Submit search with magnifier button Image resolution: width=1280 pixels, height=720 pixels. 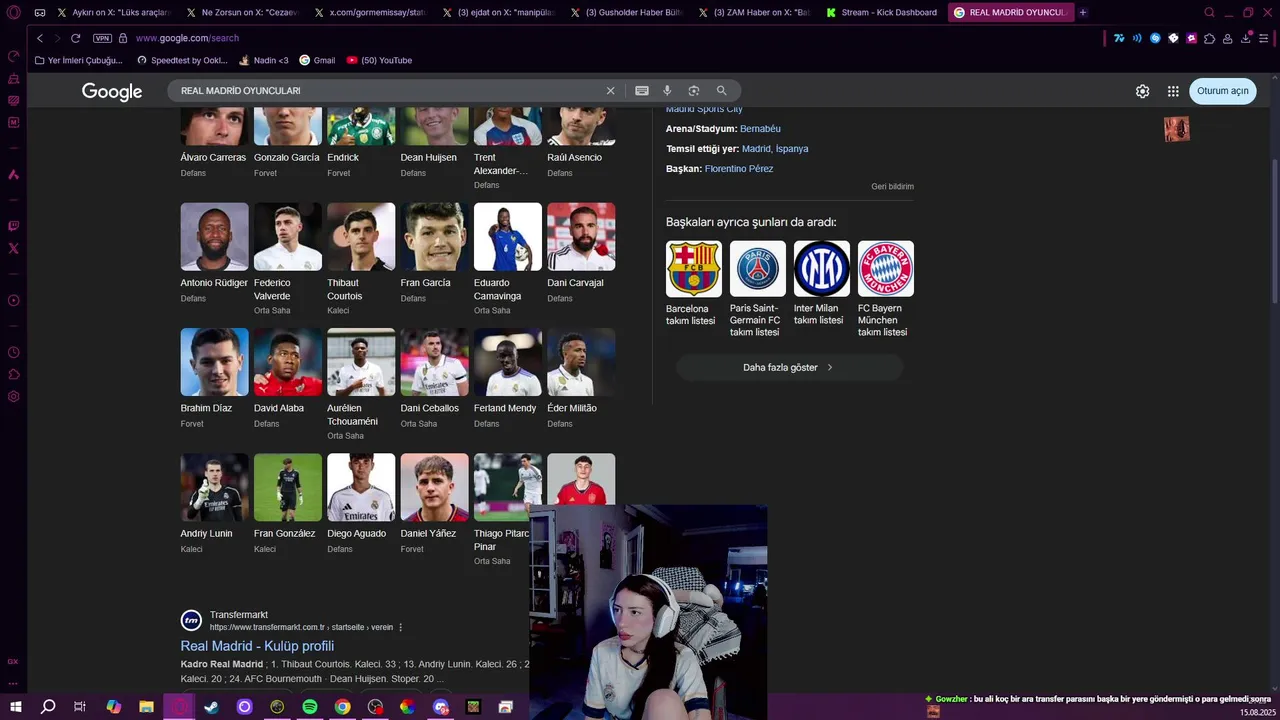pyautogui.click(x=721, y=91)
